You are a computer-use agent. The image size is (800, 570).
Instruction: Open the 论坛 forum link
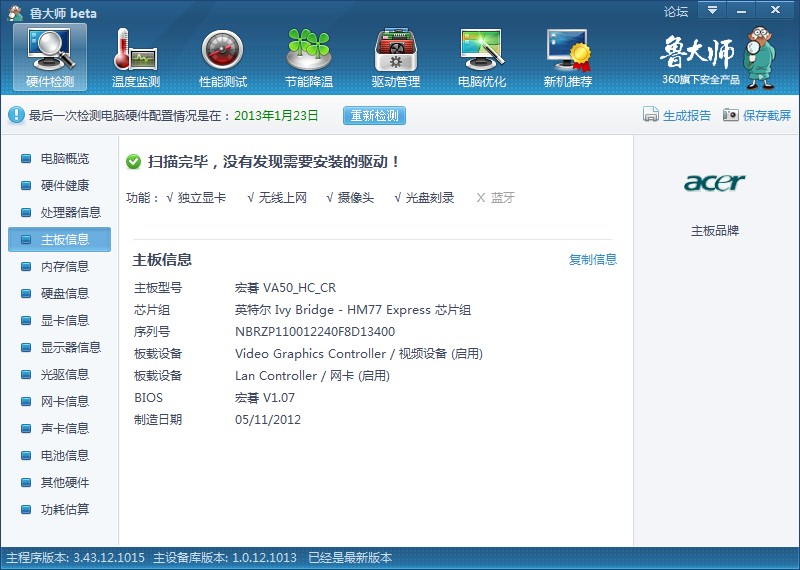pos(676,11)
